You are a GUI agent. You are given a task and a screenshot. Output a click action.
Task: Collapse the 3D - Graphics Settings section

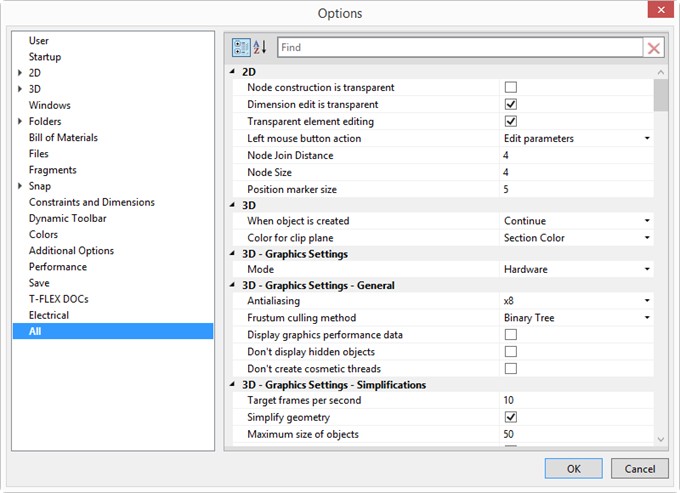[234, 254]
